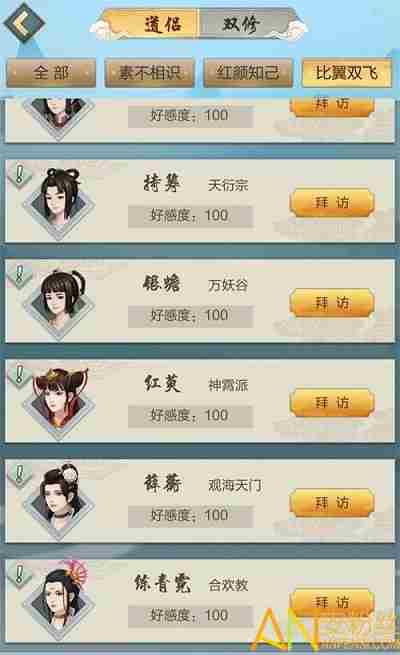Click 拜访 button for 观海天门 companion
Viewport: 400px width, 655px height.
tap(332, 503)
